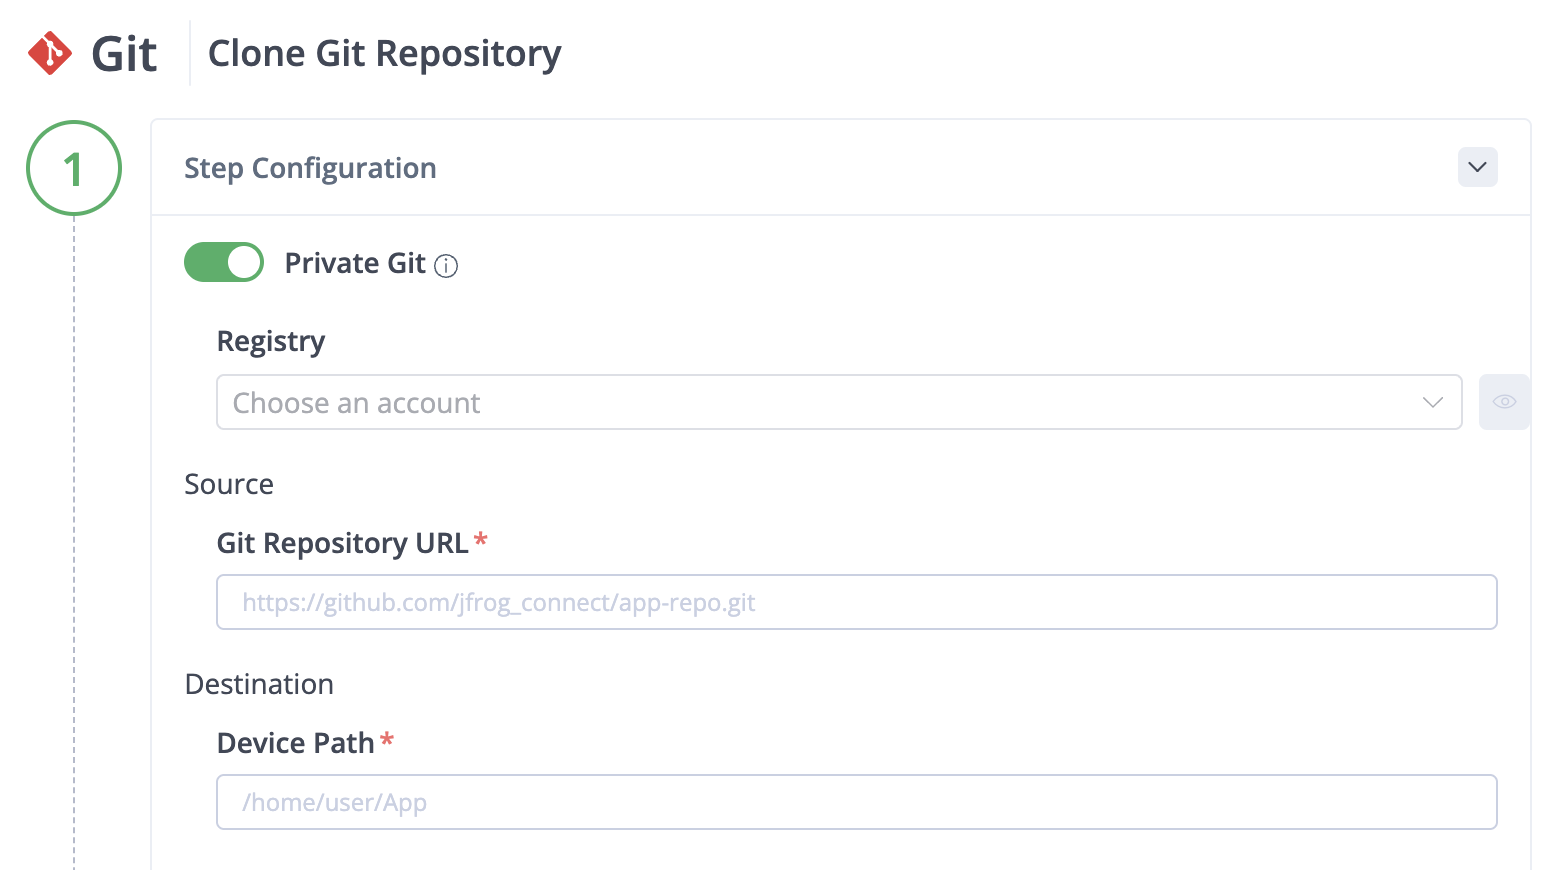
Task: Click the red Git logo icon
Action: click(x=50, y=53)
